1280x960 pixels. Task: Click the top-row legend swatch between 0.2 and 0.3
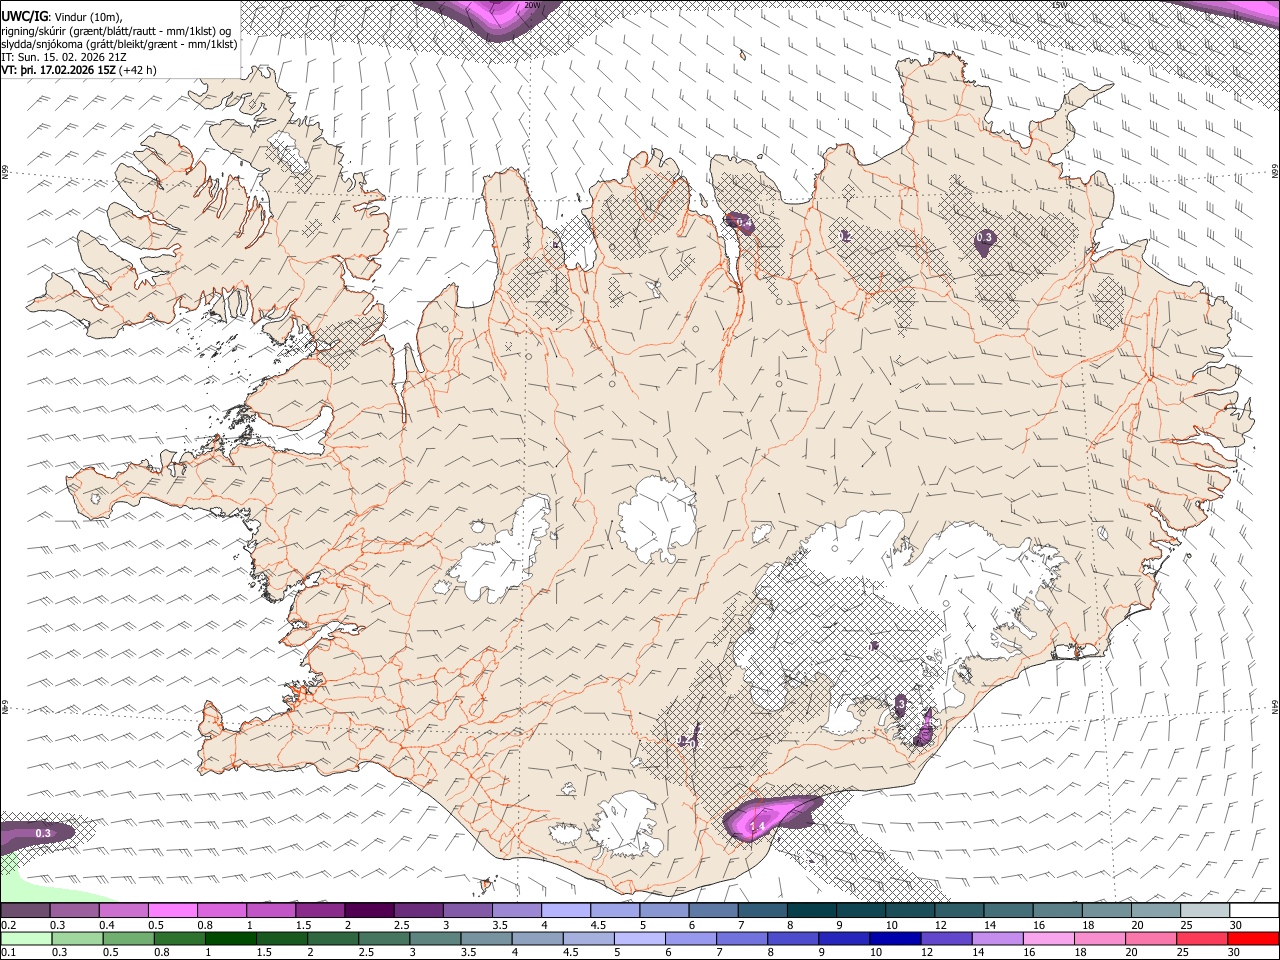26,911
